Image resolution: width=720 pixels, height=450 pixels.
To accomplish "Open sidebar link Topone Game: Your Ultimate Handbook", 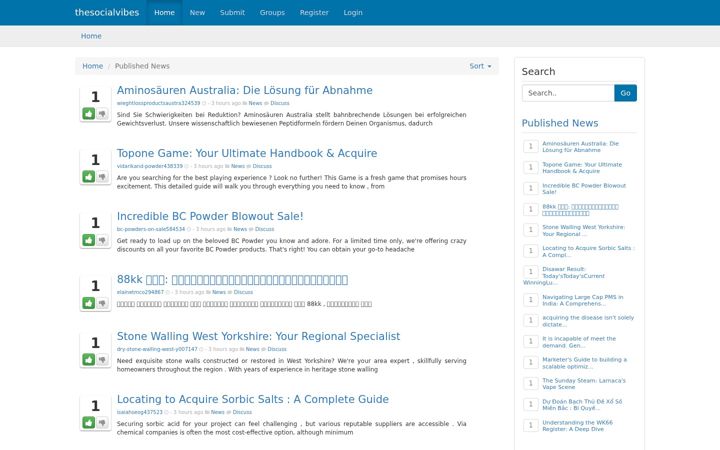I will tap(582, 168).
